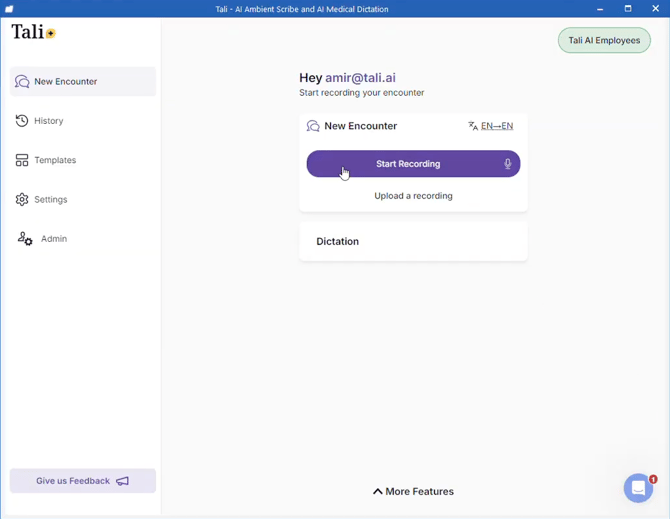The image size is (670, 519).
Task: Open the chat support bubble
Action: pos(638,488)
